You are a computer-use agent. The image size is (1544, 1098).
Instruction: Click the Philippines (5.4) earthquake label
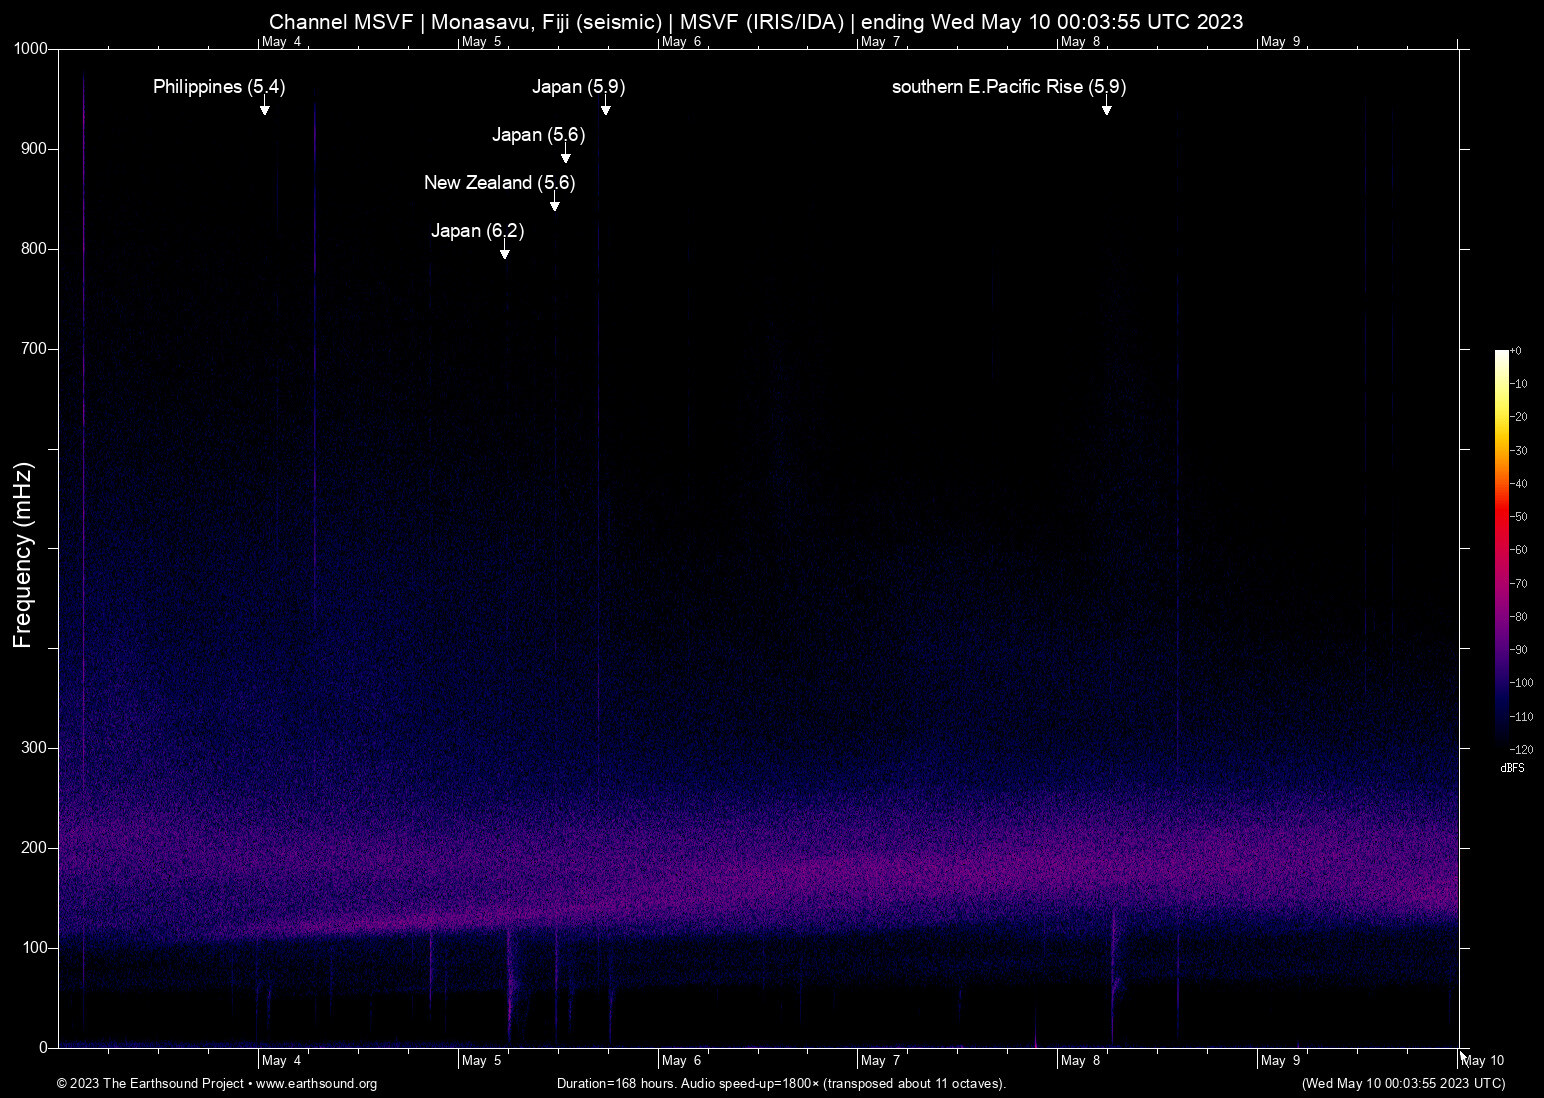(219, 87)
